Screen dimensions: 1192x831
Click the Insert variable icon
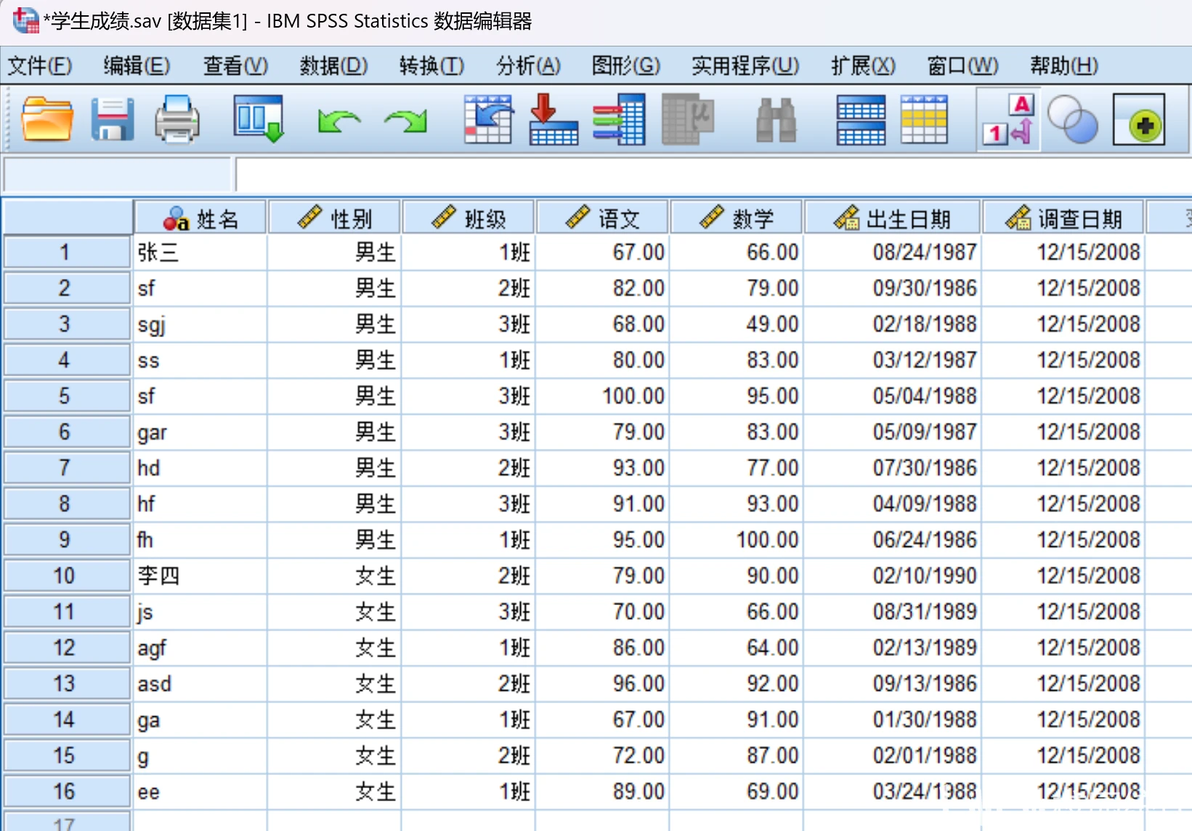[x=924, y=119]
